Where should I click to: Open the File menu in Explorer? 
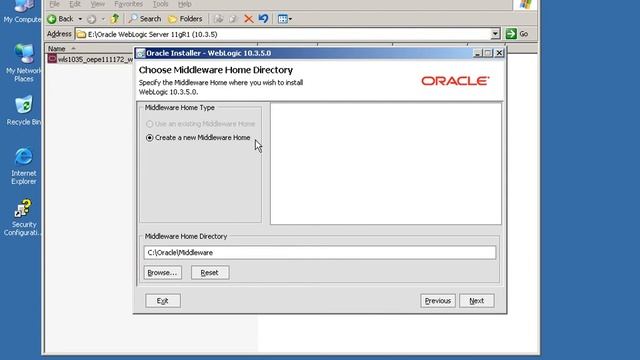[x=54, y=4]
